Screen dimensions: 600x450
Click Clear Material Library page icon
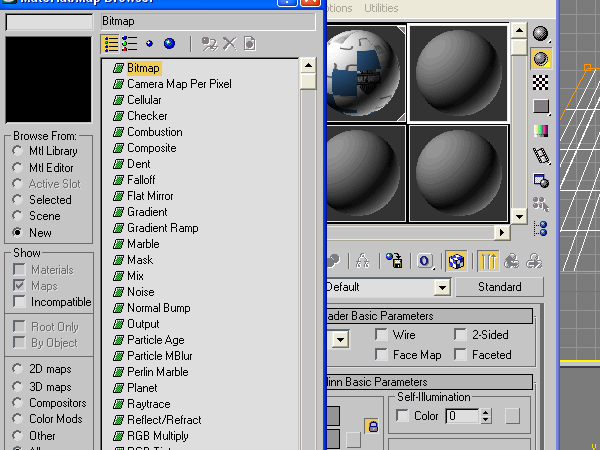pyautogui.click(x=249, y=44)
